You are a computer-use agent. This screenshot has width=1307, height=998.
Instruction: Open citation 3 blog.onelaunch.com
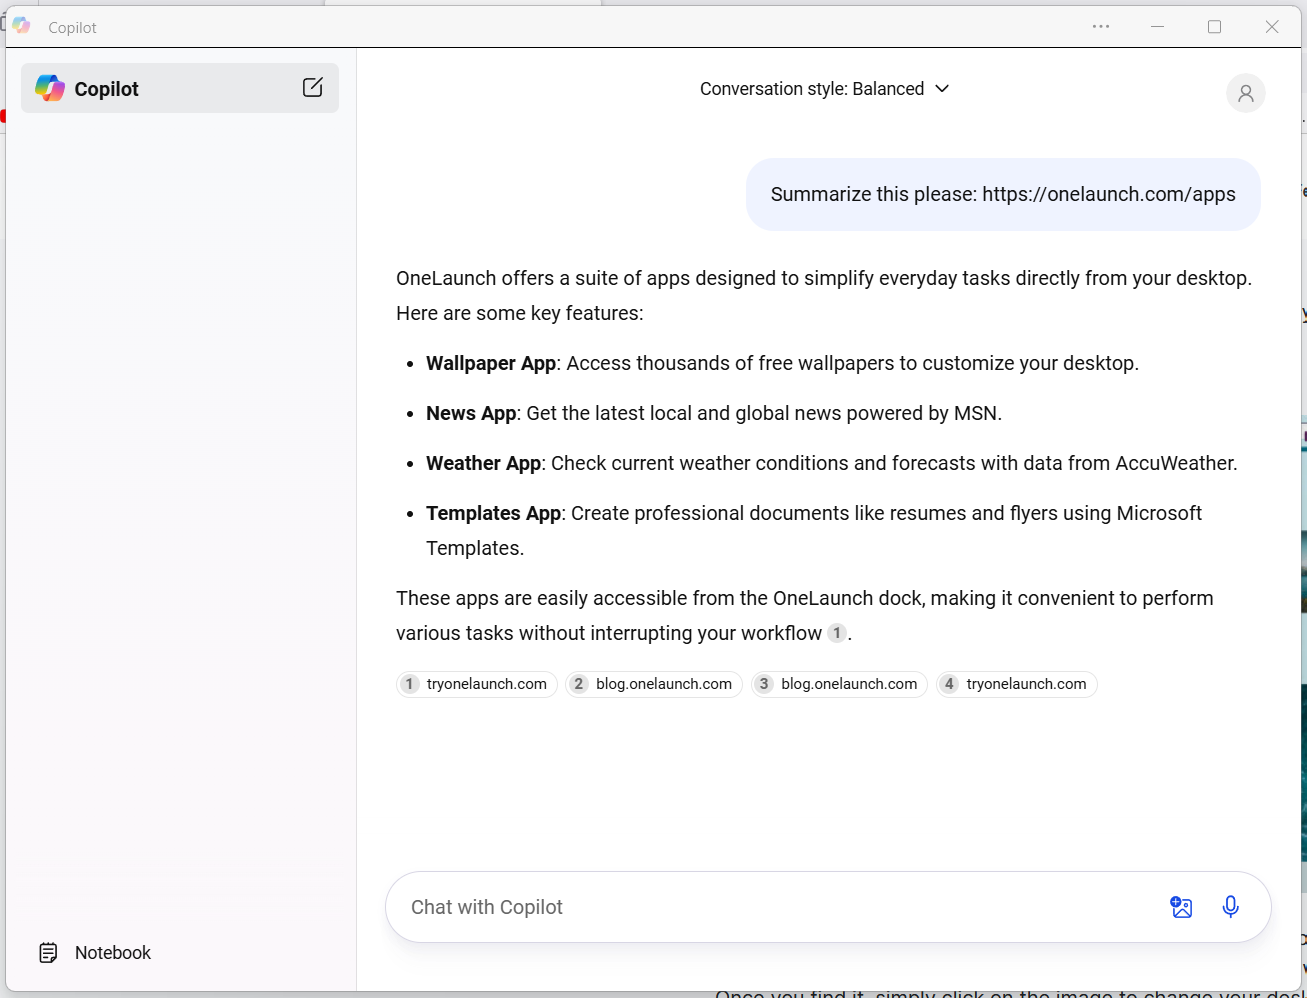coord(838,684)
